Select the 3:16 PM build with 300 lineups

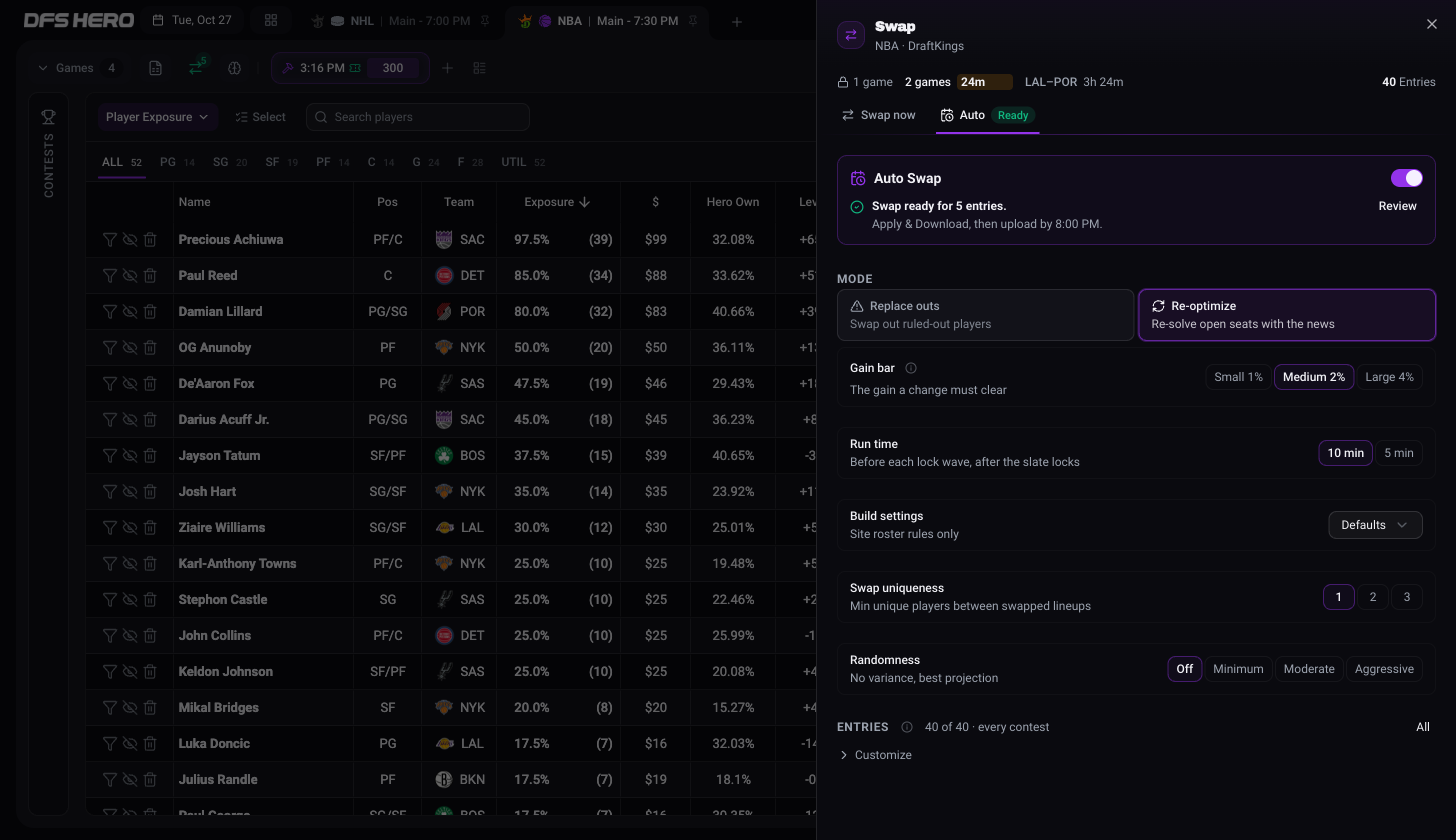pyautogui.click(x=350, y=68)
